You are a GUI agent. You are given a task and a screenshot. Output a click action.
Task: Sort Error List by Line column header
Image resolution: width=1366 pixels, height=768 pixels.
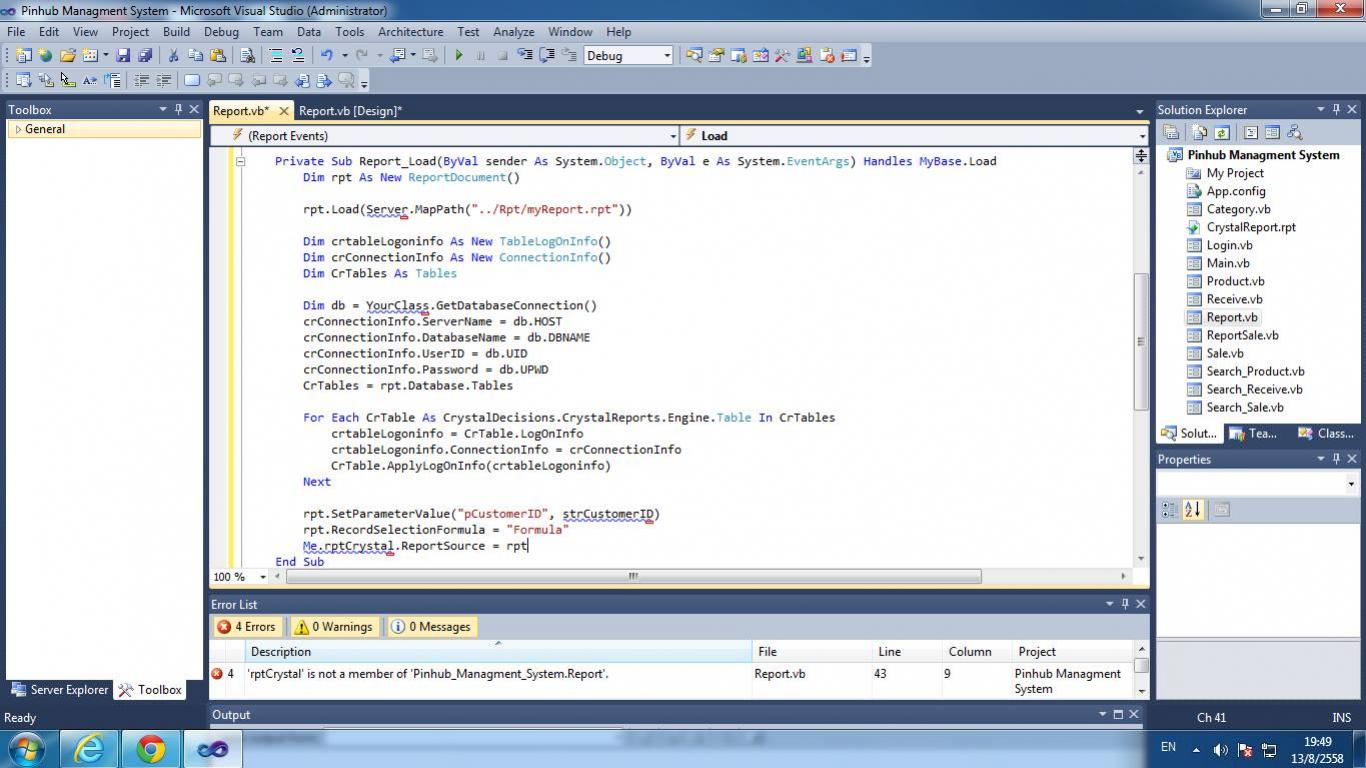point(906,652)
